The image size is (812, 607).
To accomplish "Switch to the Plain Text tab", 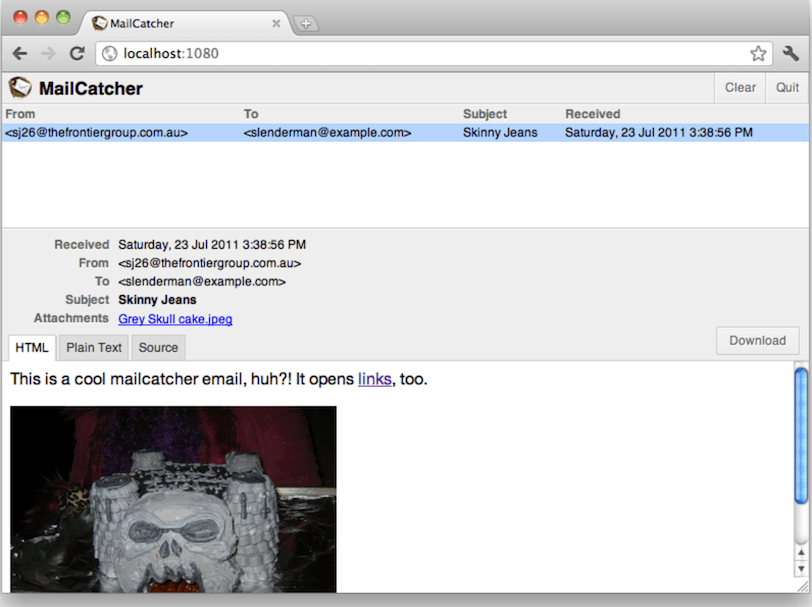I will click(x=94, y=348).
